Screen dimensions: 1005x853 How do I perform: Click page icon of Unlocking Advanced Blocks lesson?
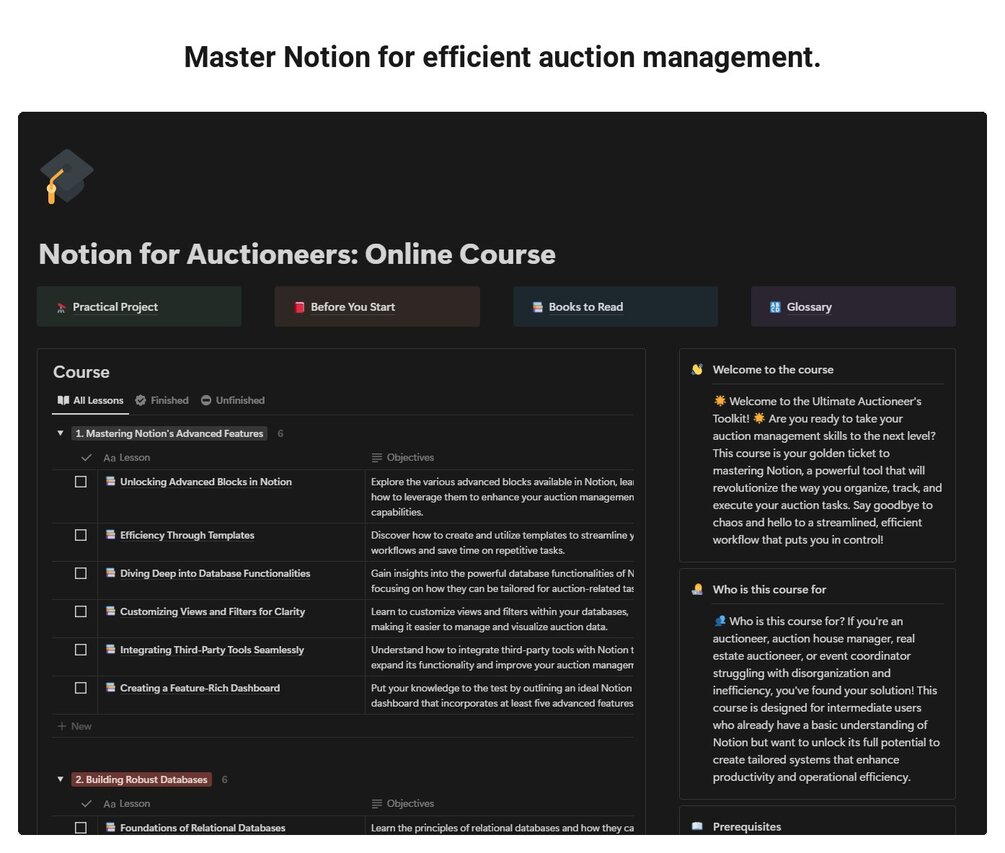(110, 481)
